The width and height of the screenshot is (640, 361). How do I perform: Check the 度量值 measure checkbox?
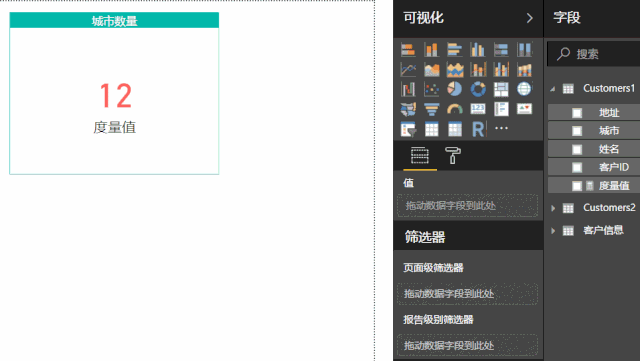click(577, 186)
